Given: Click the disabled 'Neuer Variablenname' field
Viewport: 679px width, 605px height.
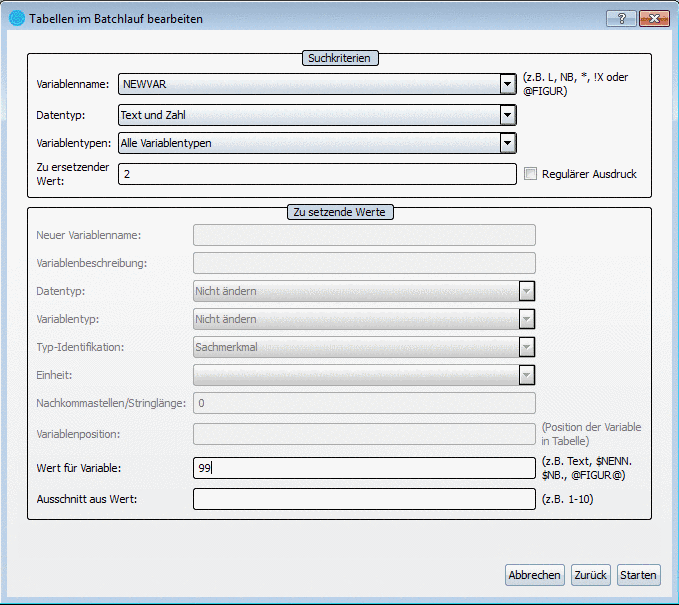Looking at the screenshot, I should [364, 235].
